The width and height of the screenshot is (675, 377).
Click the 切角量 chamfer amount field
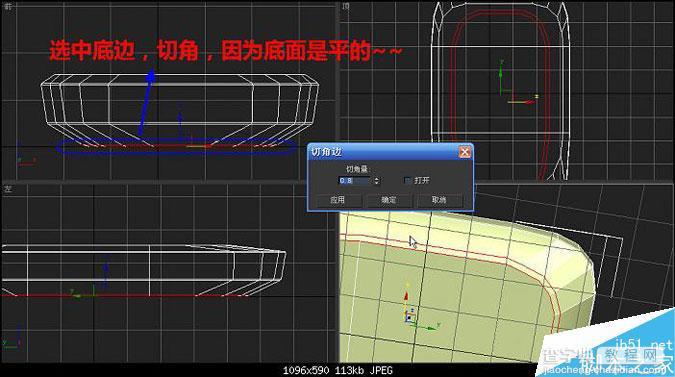355,181
